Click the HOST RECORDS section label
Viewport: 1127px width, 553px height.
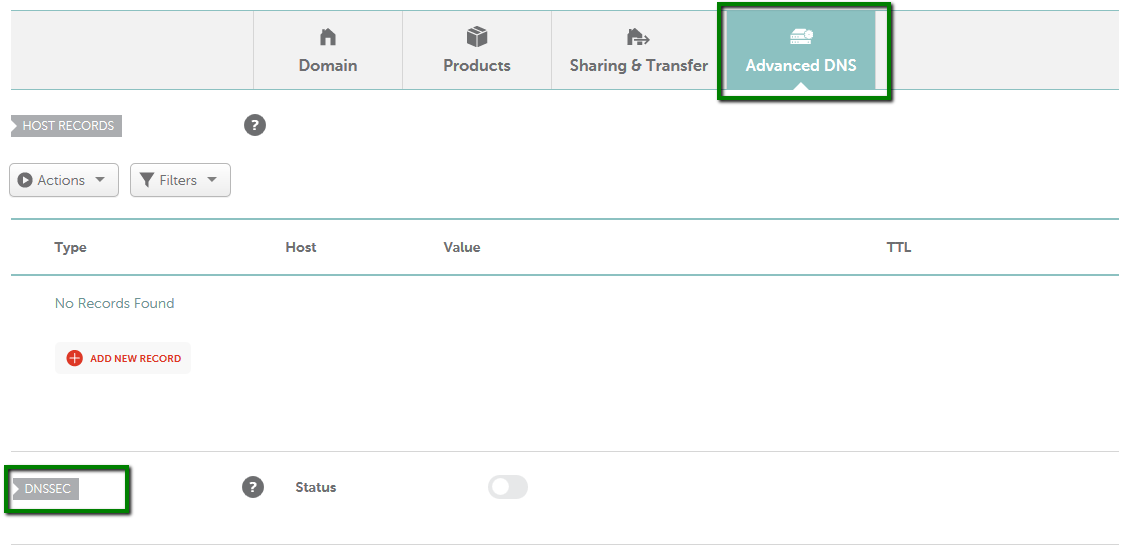66,126
